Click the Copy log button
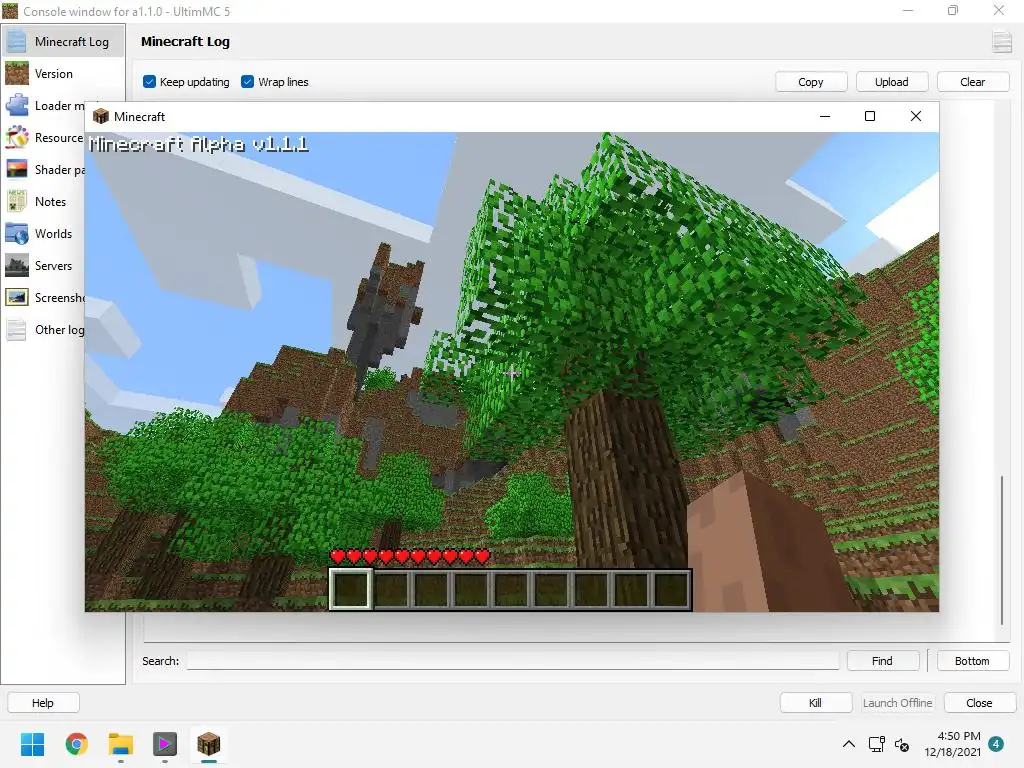This screenshot has height=768, width=1024. (x=810, y=82)
